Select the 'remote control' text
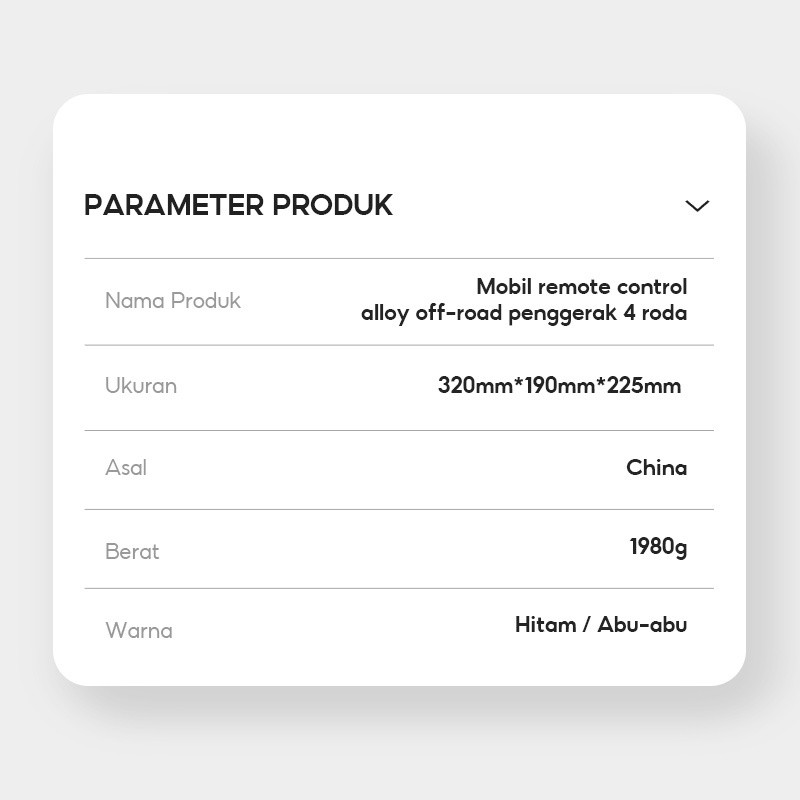 coord(612,287)
